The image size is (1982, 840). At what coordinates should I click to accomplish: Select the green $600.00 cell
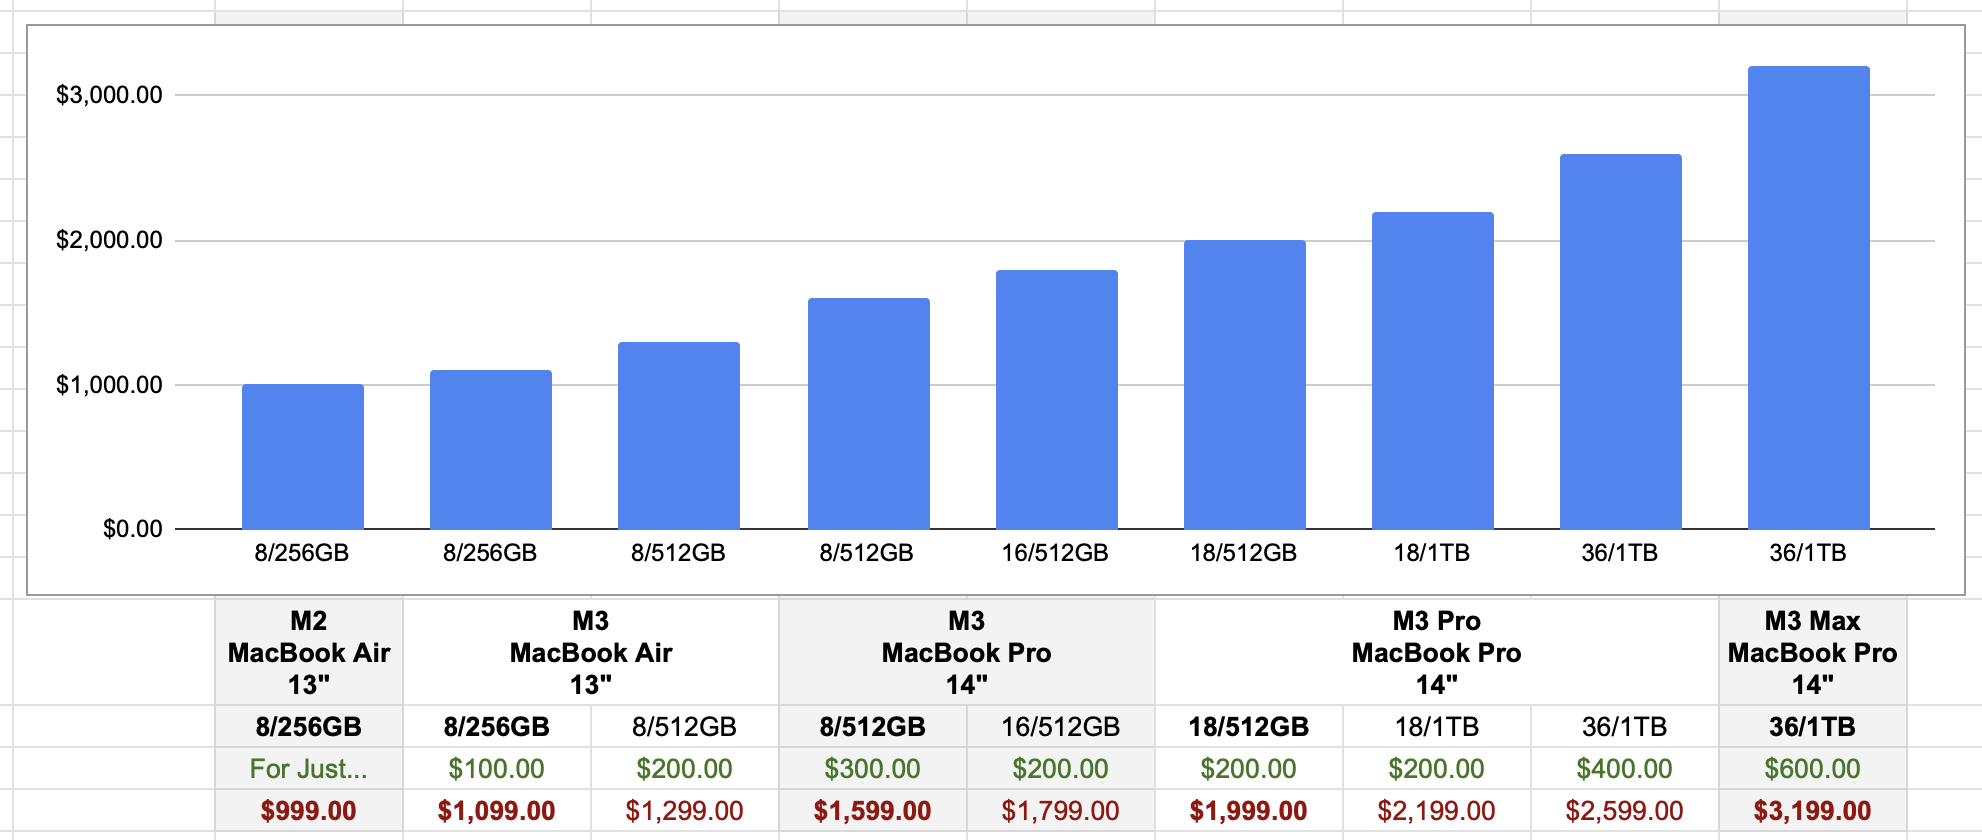point(1813,769)
